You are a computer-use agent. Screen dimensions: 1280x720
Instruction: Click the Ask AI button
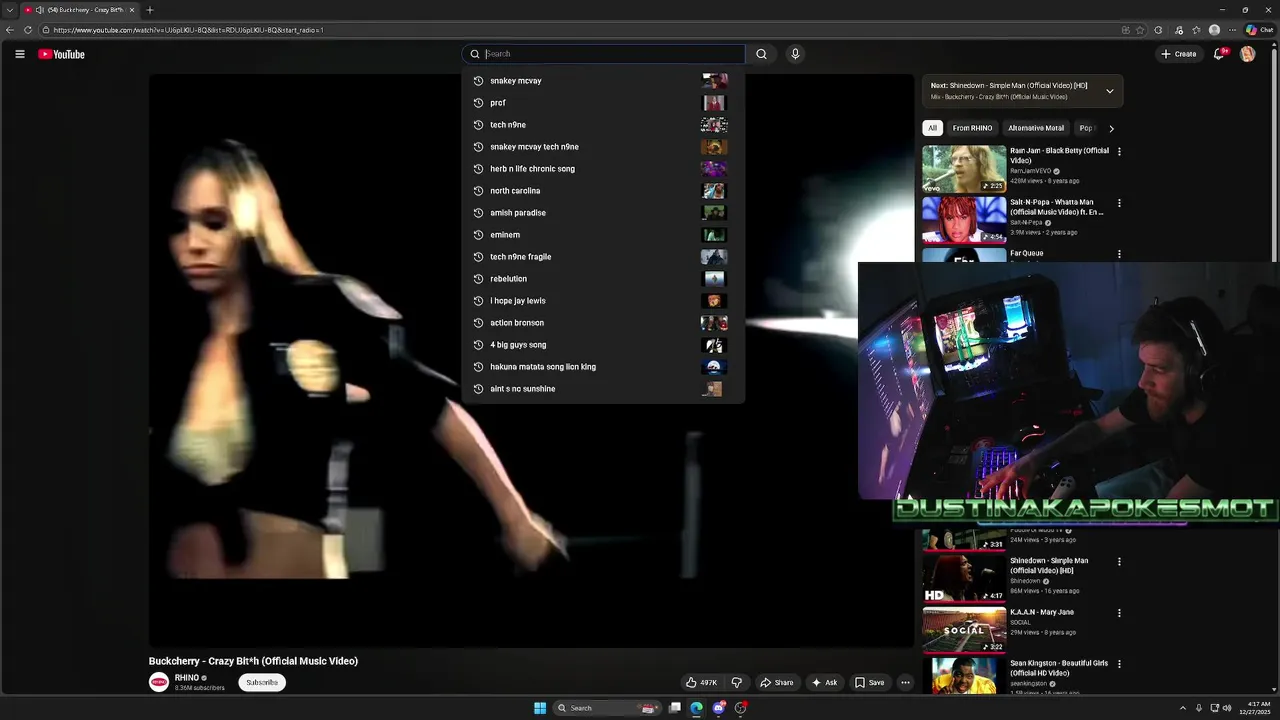coord(824,682)
